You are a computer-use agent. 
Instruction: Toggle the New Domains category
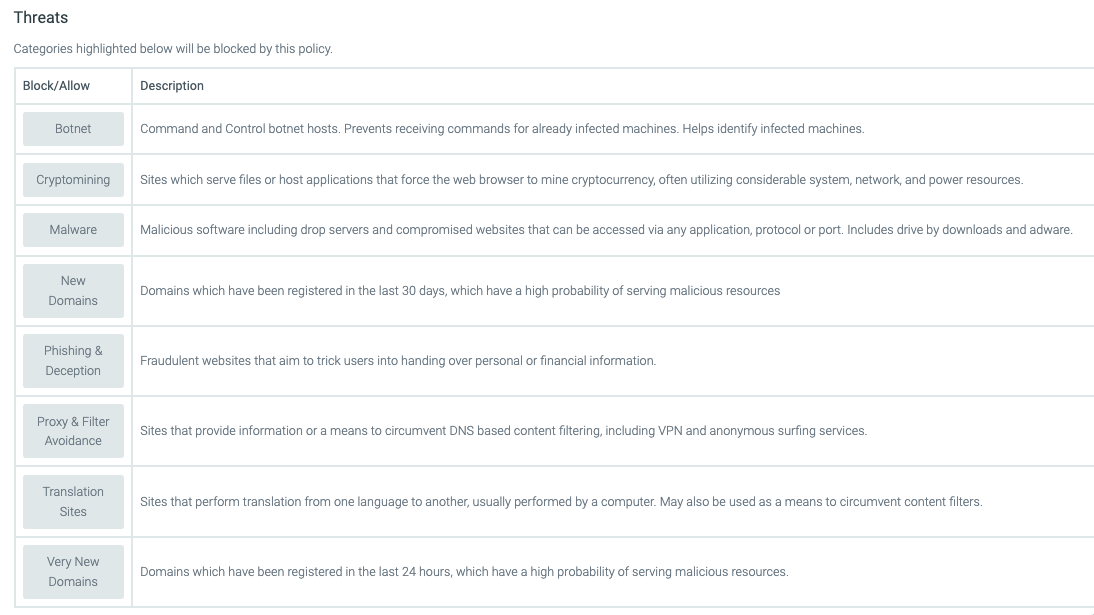click(x=73, y=291)
